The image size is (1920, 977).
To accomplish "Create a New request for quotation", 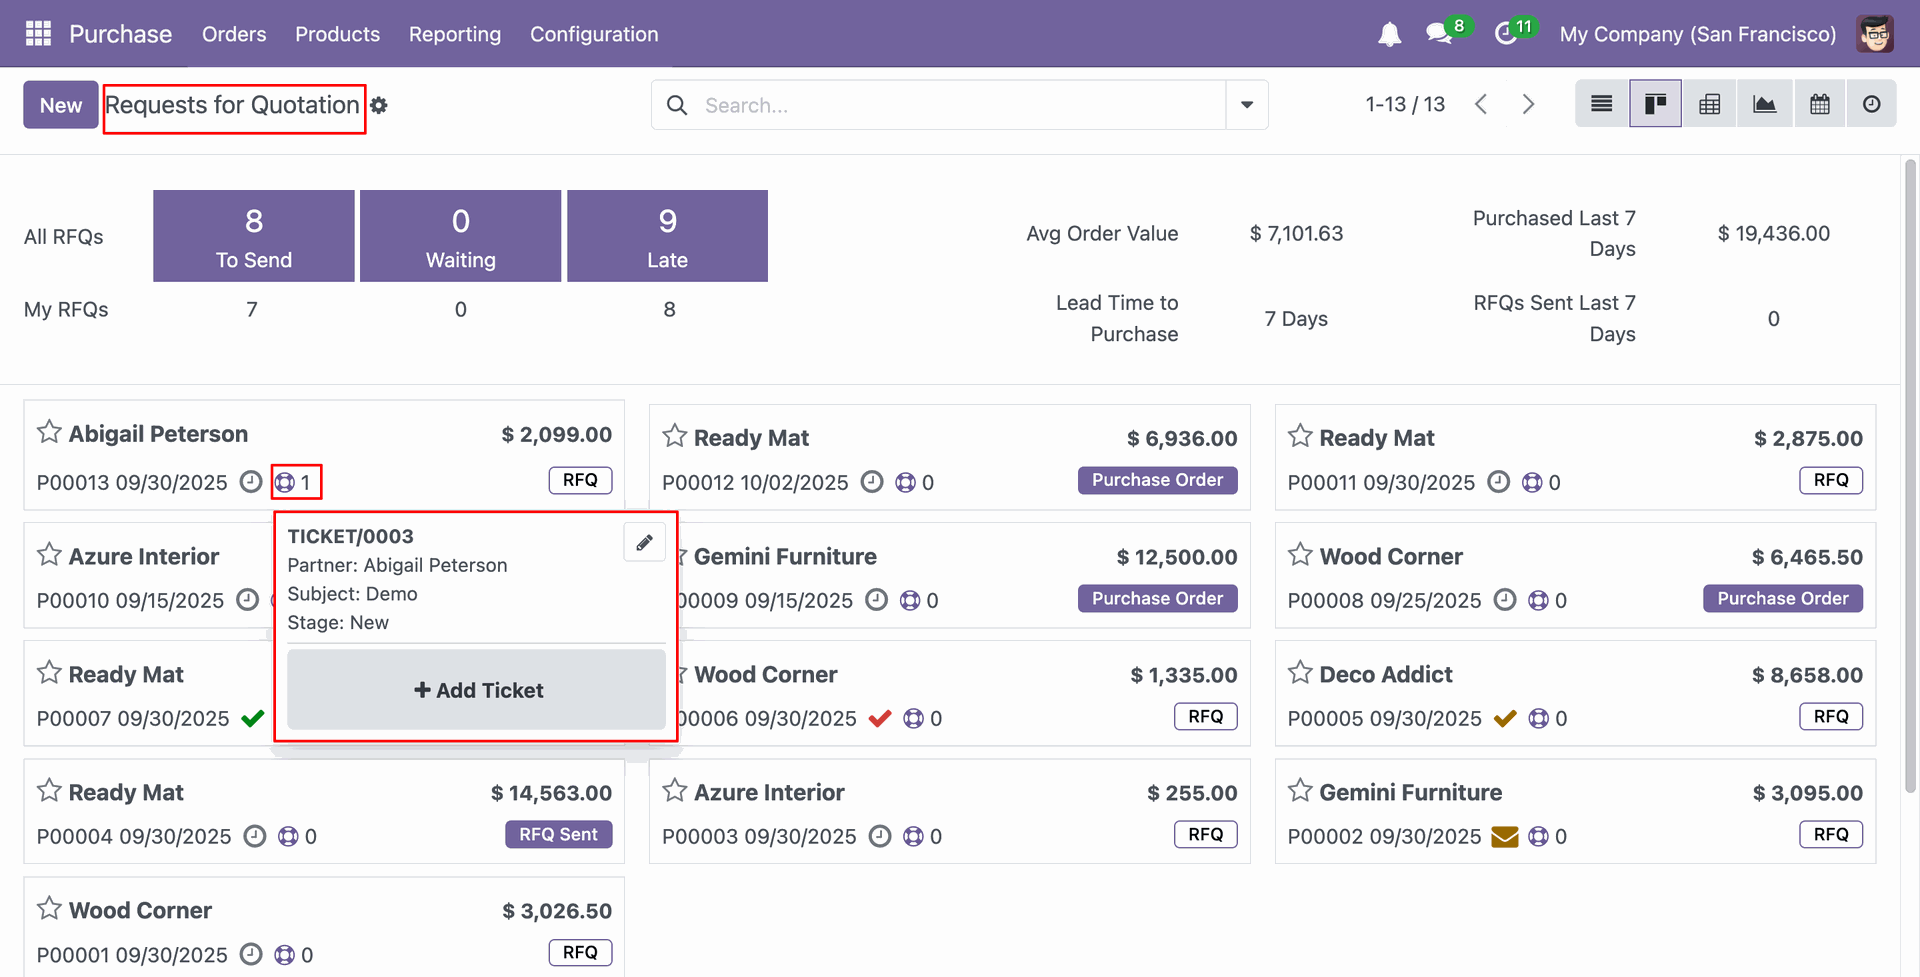I will pyautogui.click(x=61, y=105).
